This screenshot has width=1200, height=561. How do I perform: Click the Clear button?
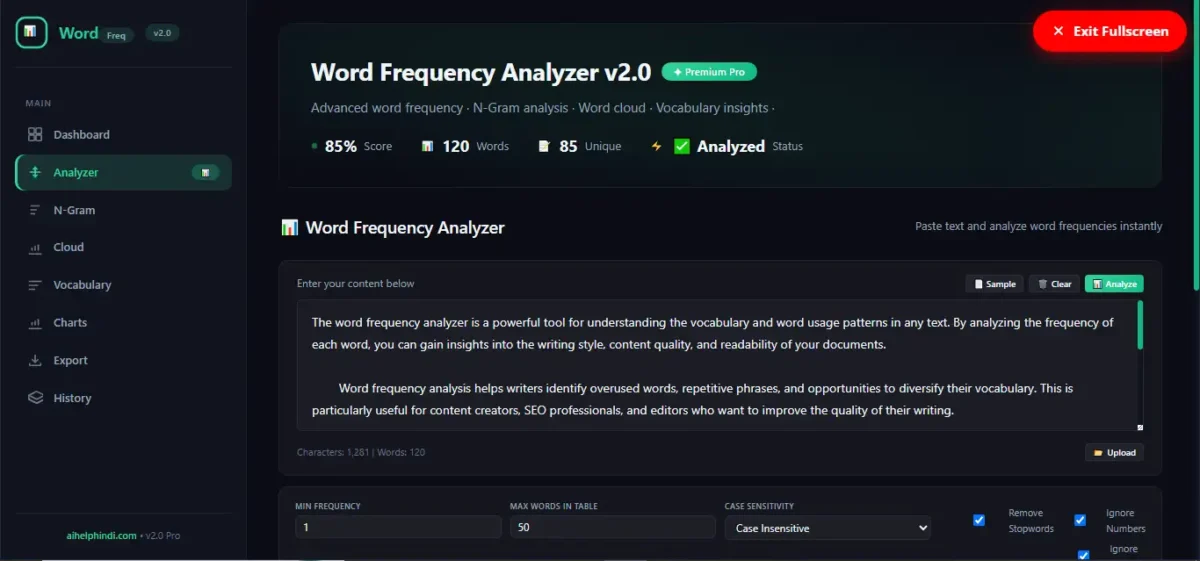click(1054, 284)
